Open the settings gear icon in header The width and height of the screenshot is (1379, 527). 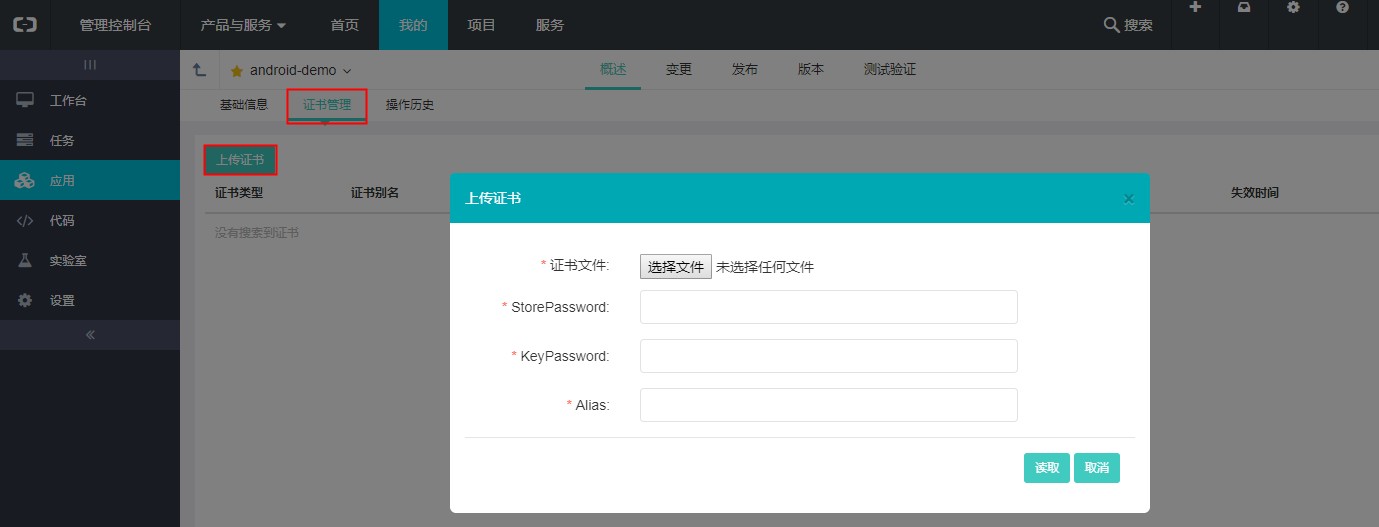coord(1293,7)
